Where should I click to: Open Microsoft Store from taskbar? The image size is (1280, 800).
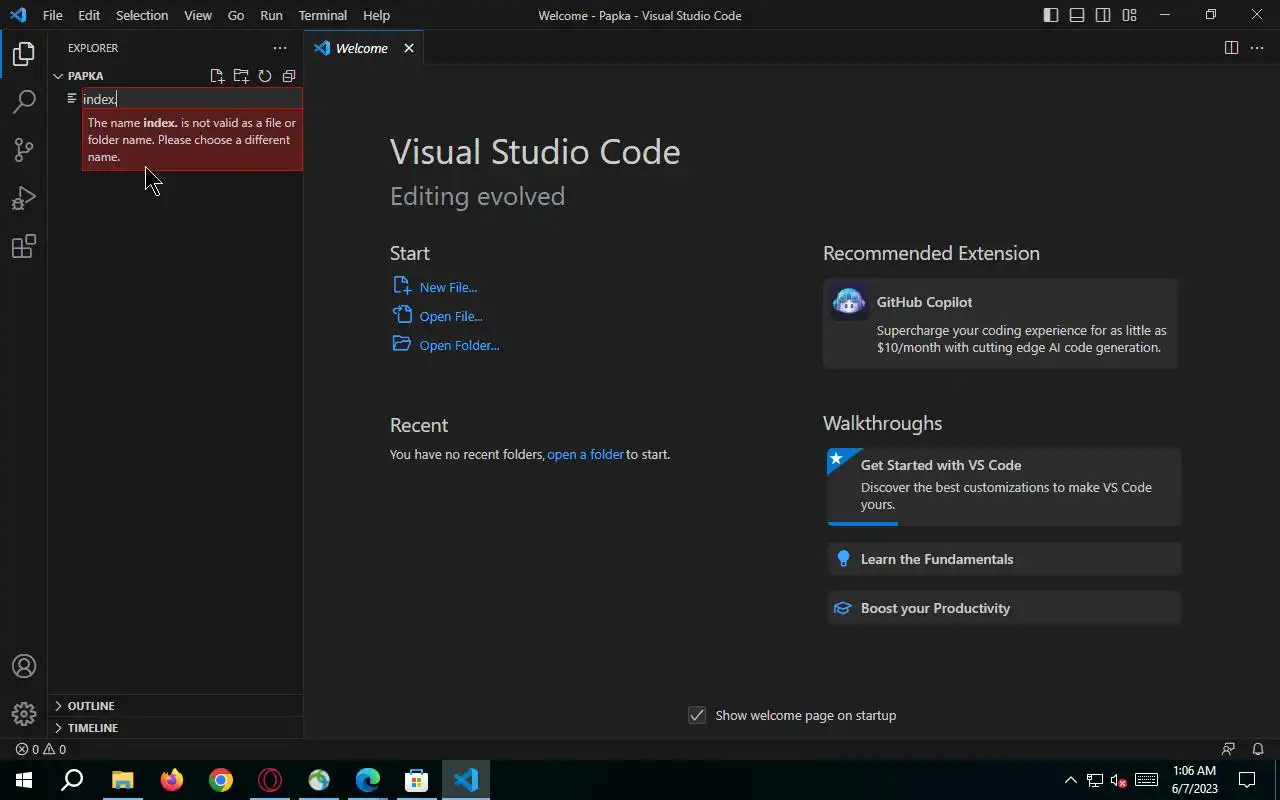pyautogui.click(x=417, y=780)
